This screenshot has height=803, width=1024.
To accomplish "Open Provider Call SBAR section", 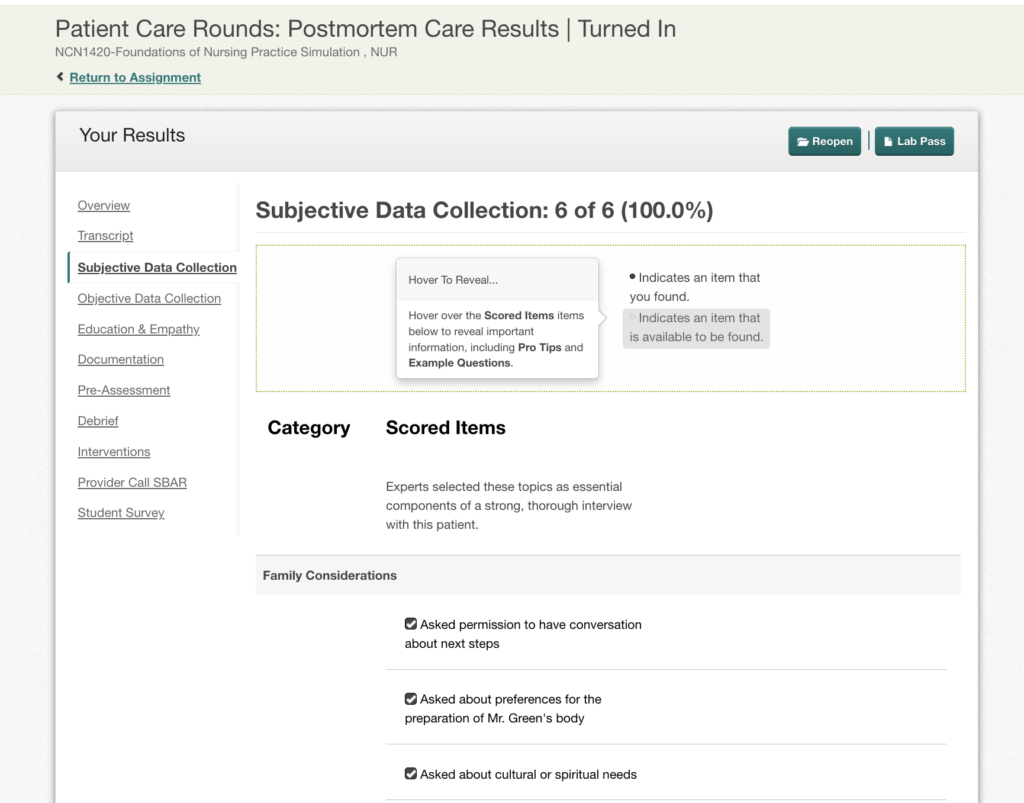I will pos(132,482).
